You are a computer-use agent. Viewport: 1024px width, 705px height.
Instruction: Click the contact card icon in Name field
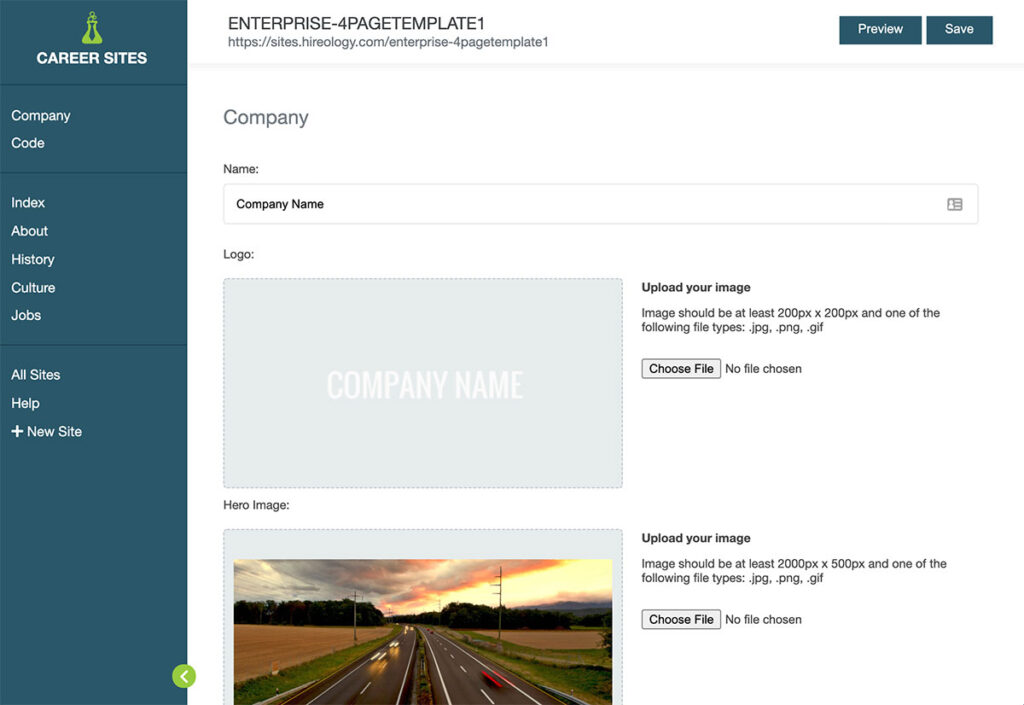pyautogui.click(x=954, y=204)
